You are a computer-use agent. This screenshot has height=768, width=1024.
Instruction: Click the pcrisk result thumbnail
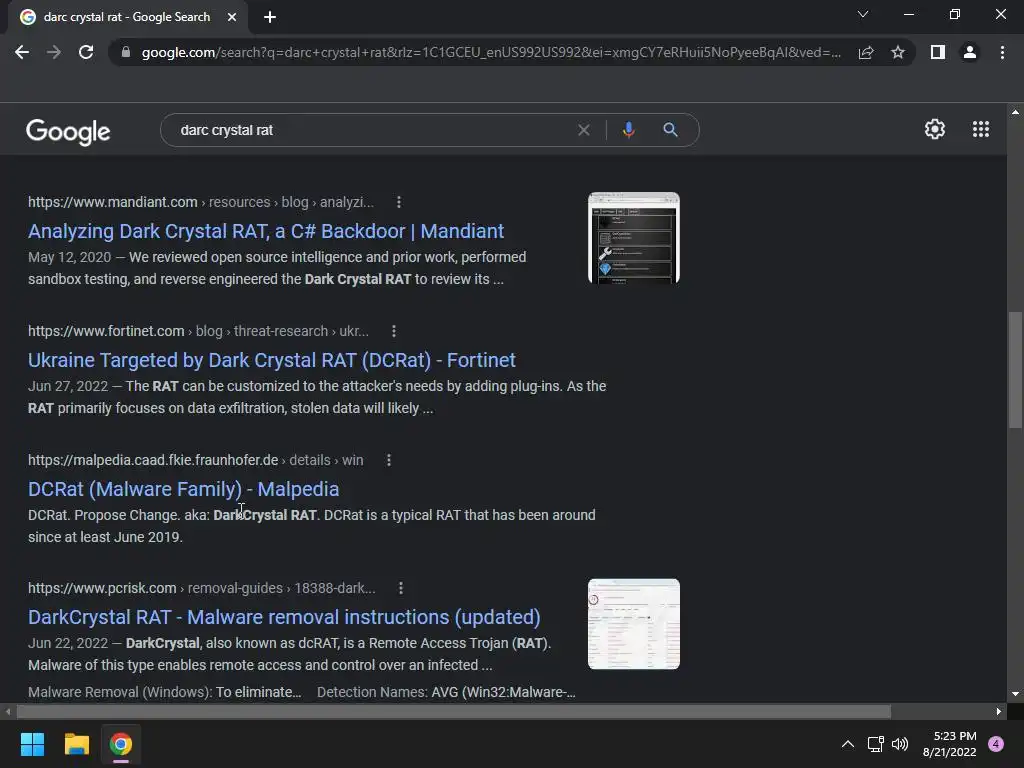click(x=633, y=624)
